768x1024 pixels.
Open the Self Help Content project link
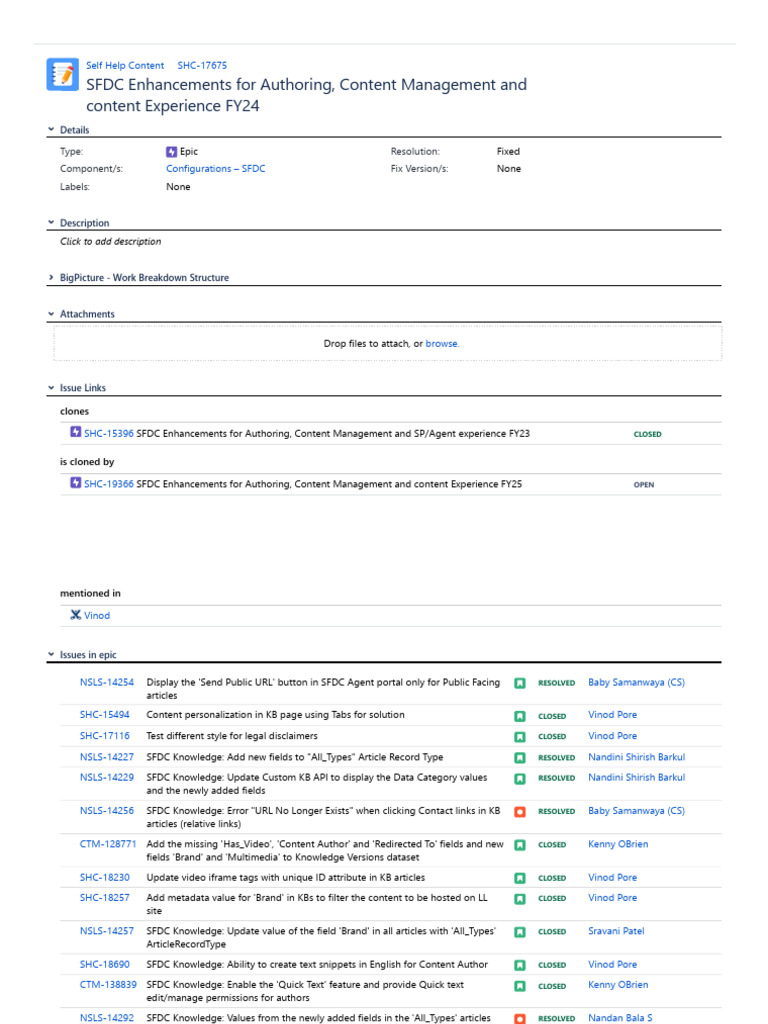point(125,65)
